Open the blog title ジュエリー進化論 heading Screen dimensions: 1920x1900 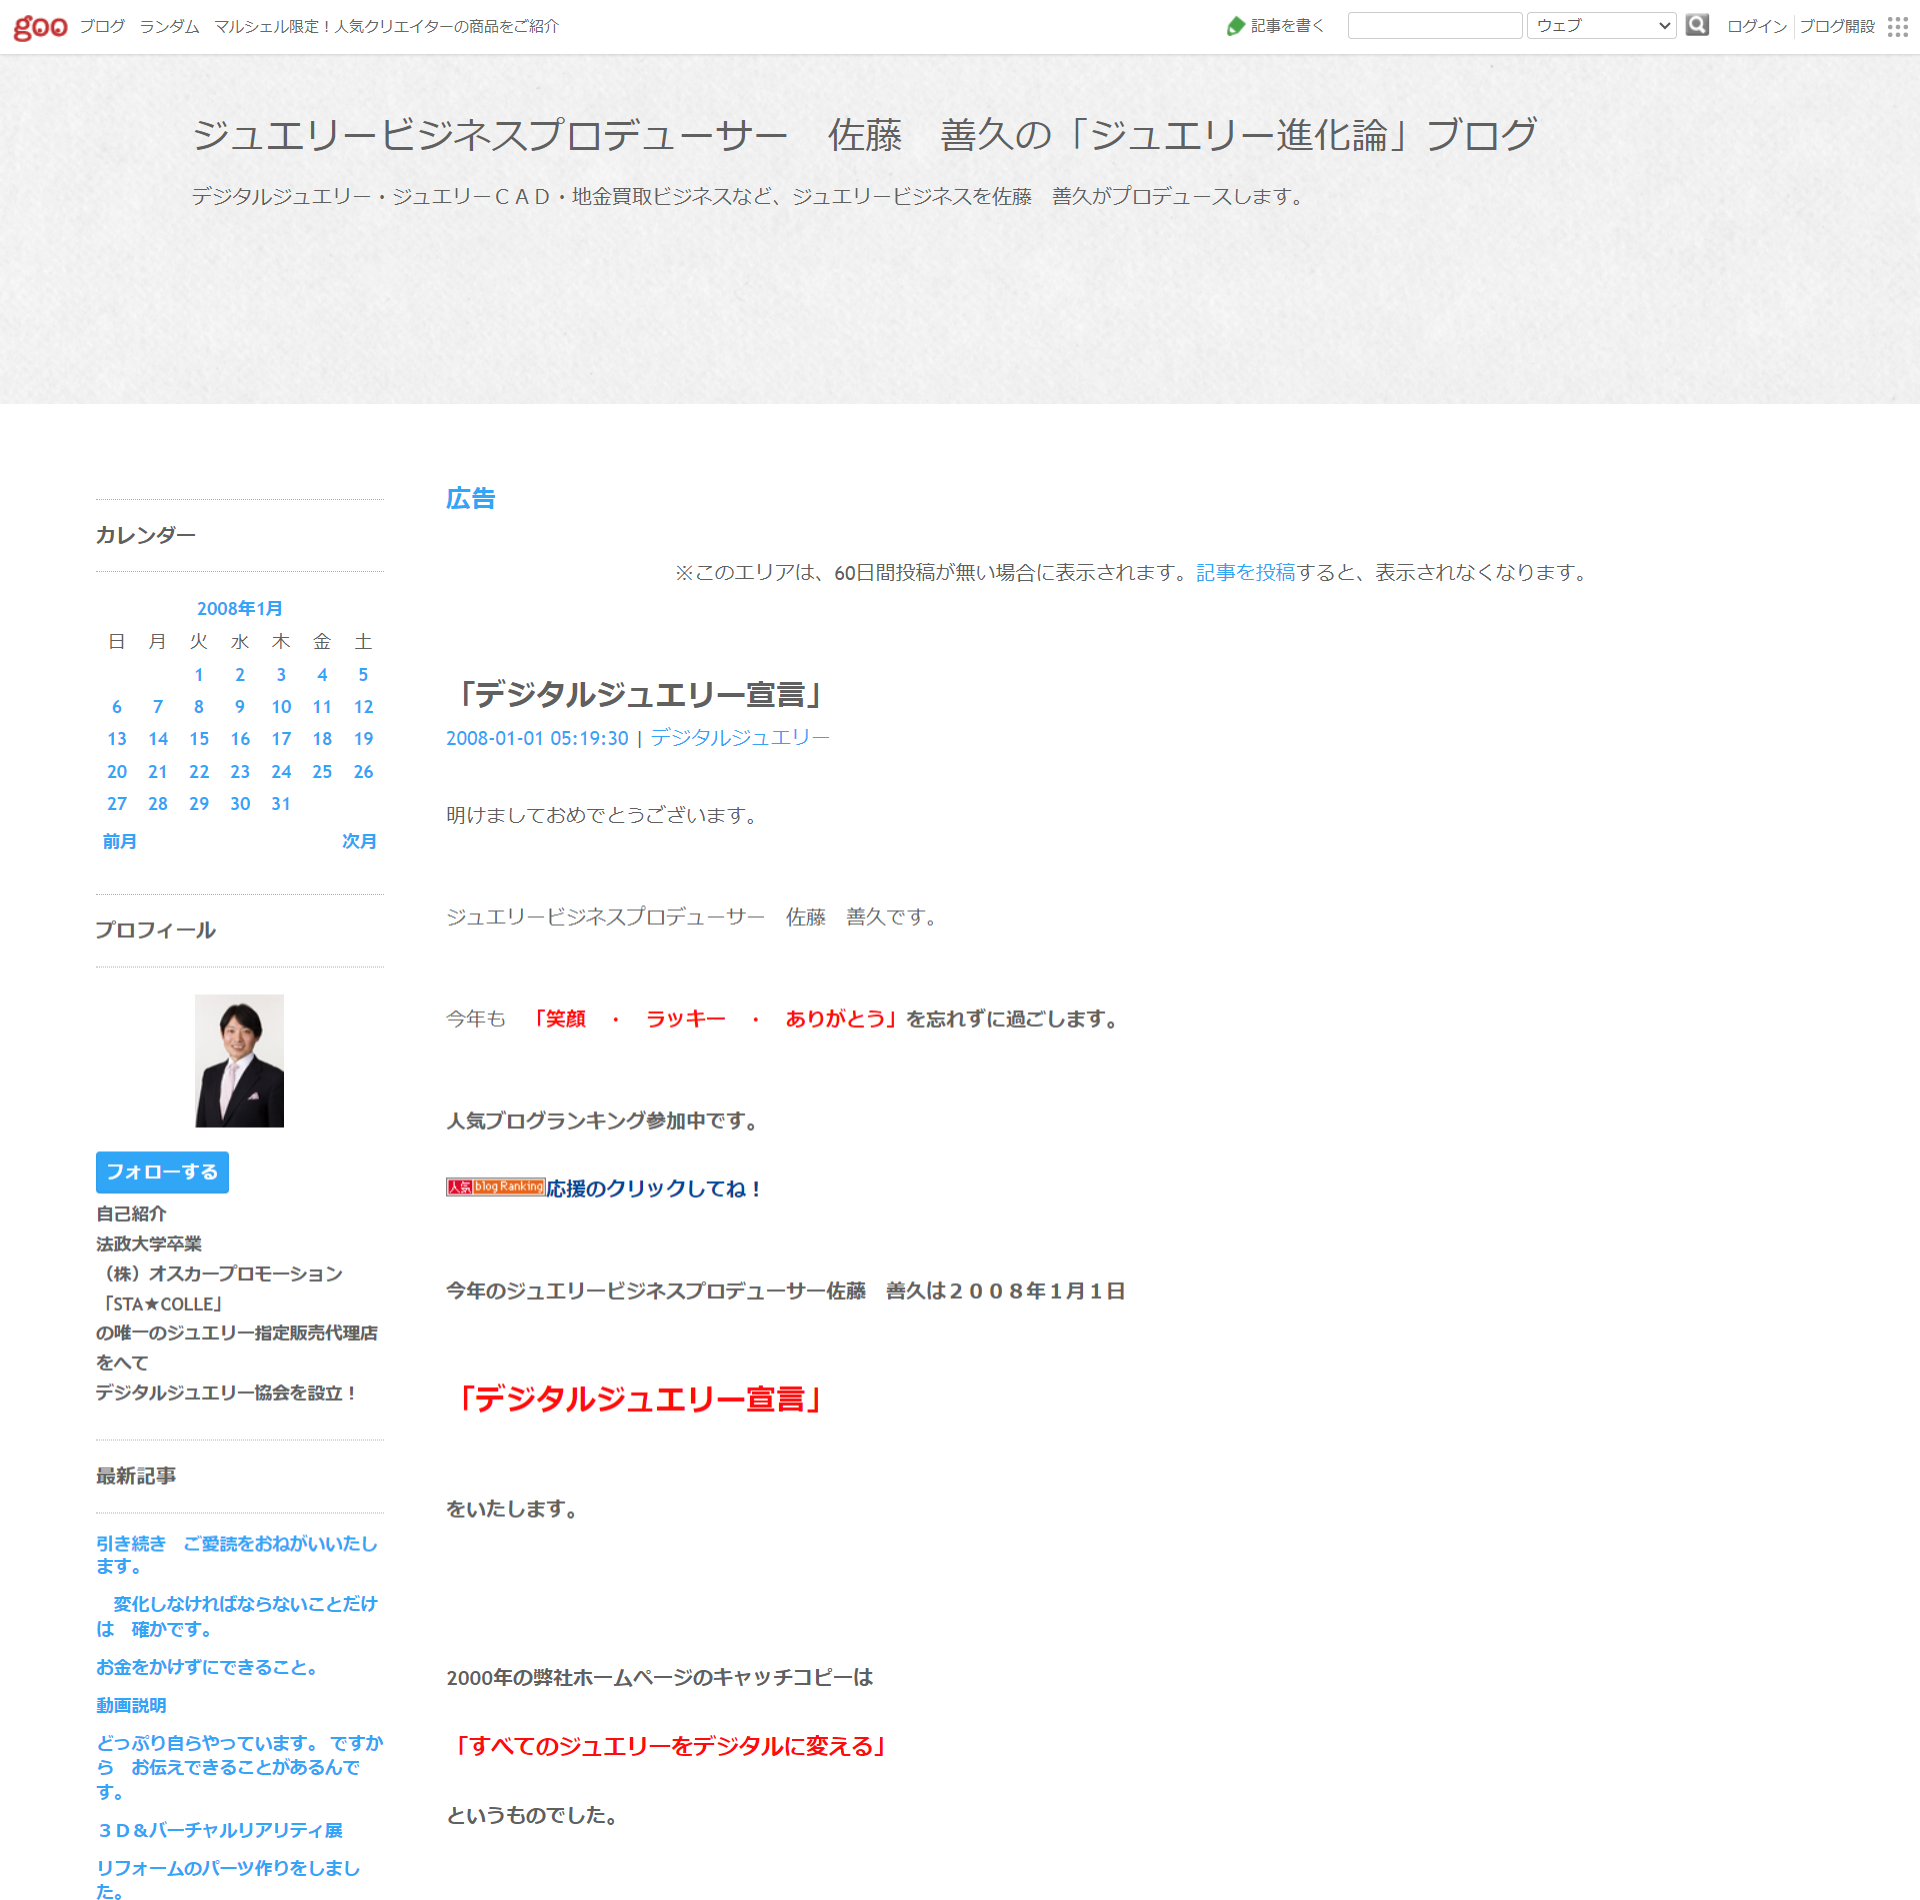[864, 135]
